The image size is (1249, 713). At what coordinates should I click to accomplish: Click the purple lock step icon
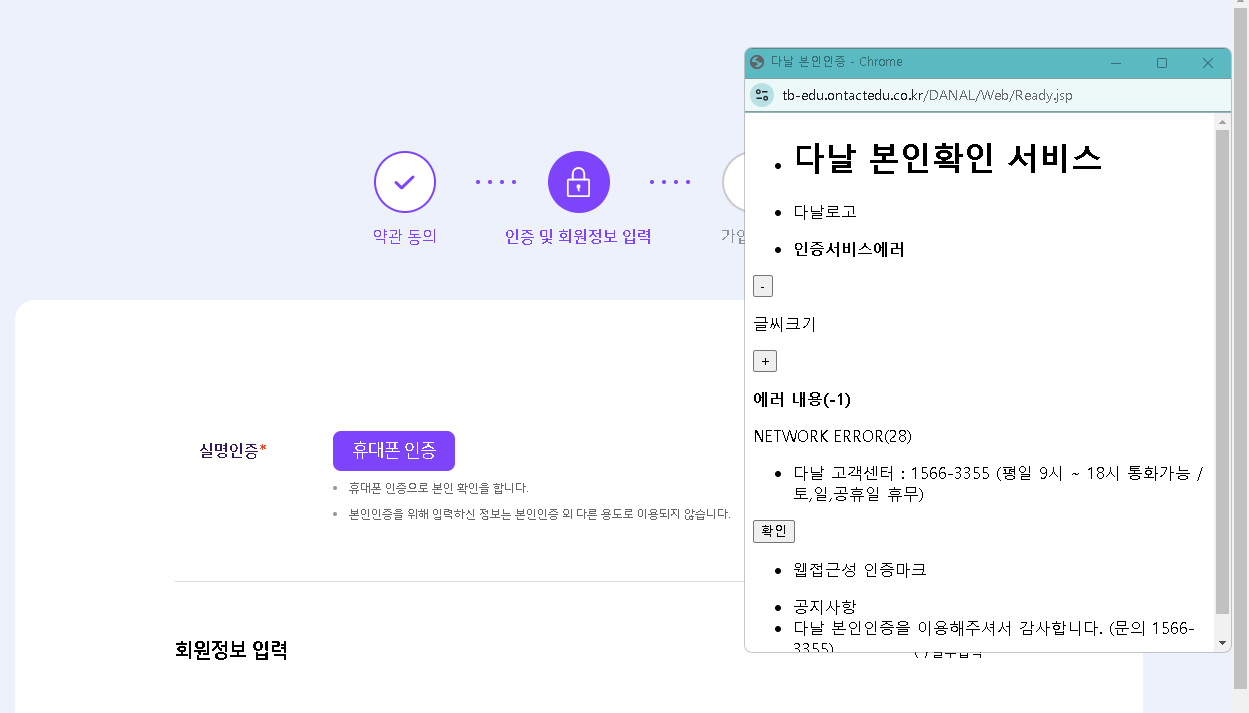(x=578, y=182)
